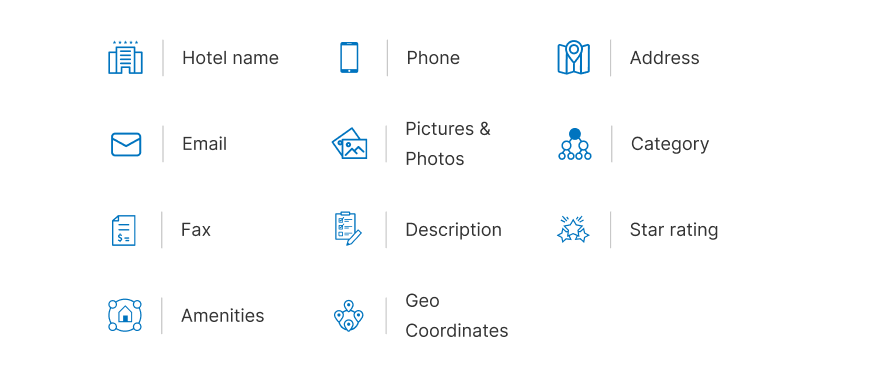Select the Pictures & Photos label

pyautogui.click(x=448, y=144)
